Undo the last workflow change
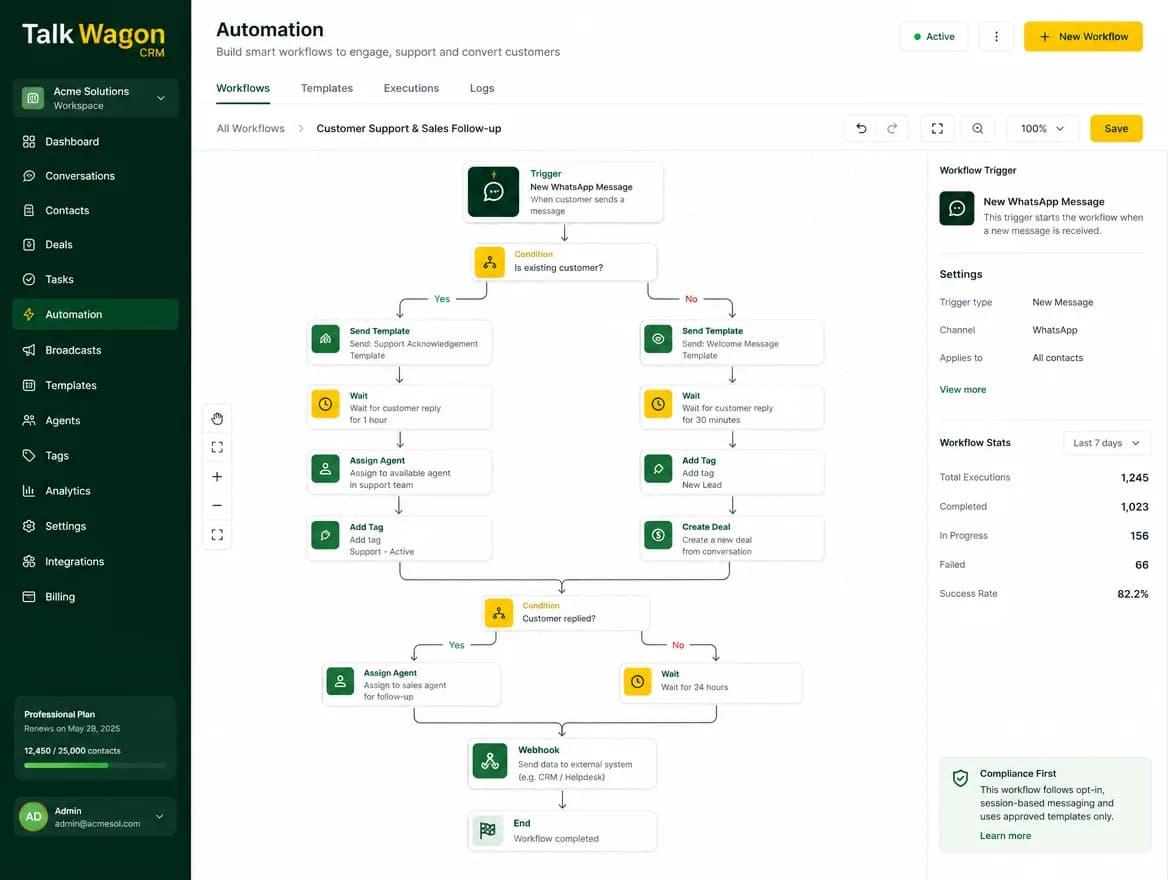Viewport: 1168px width, 880px height. pyautogui.click(x=861, y=128)
